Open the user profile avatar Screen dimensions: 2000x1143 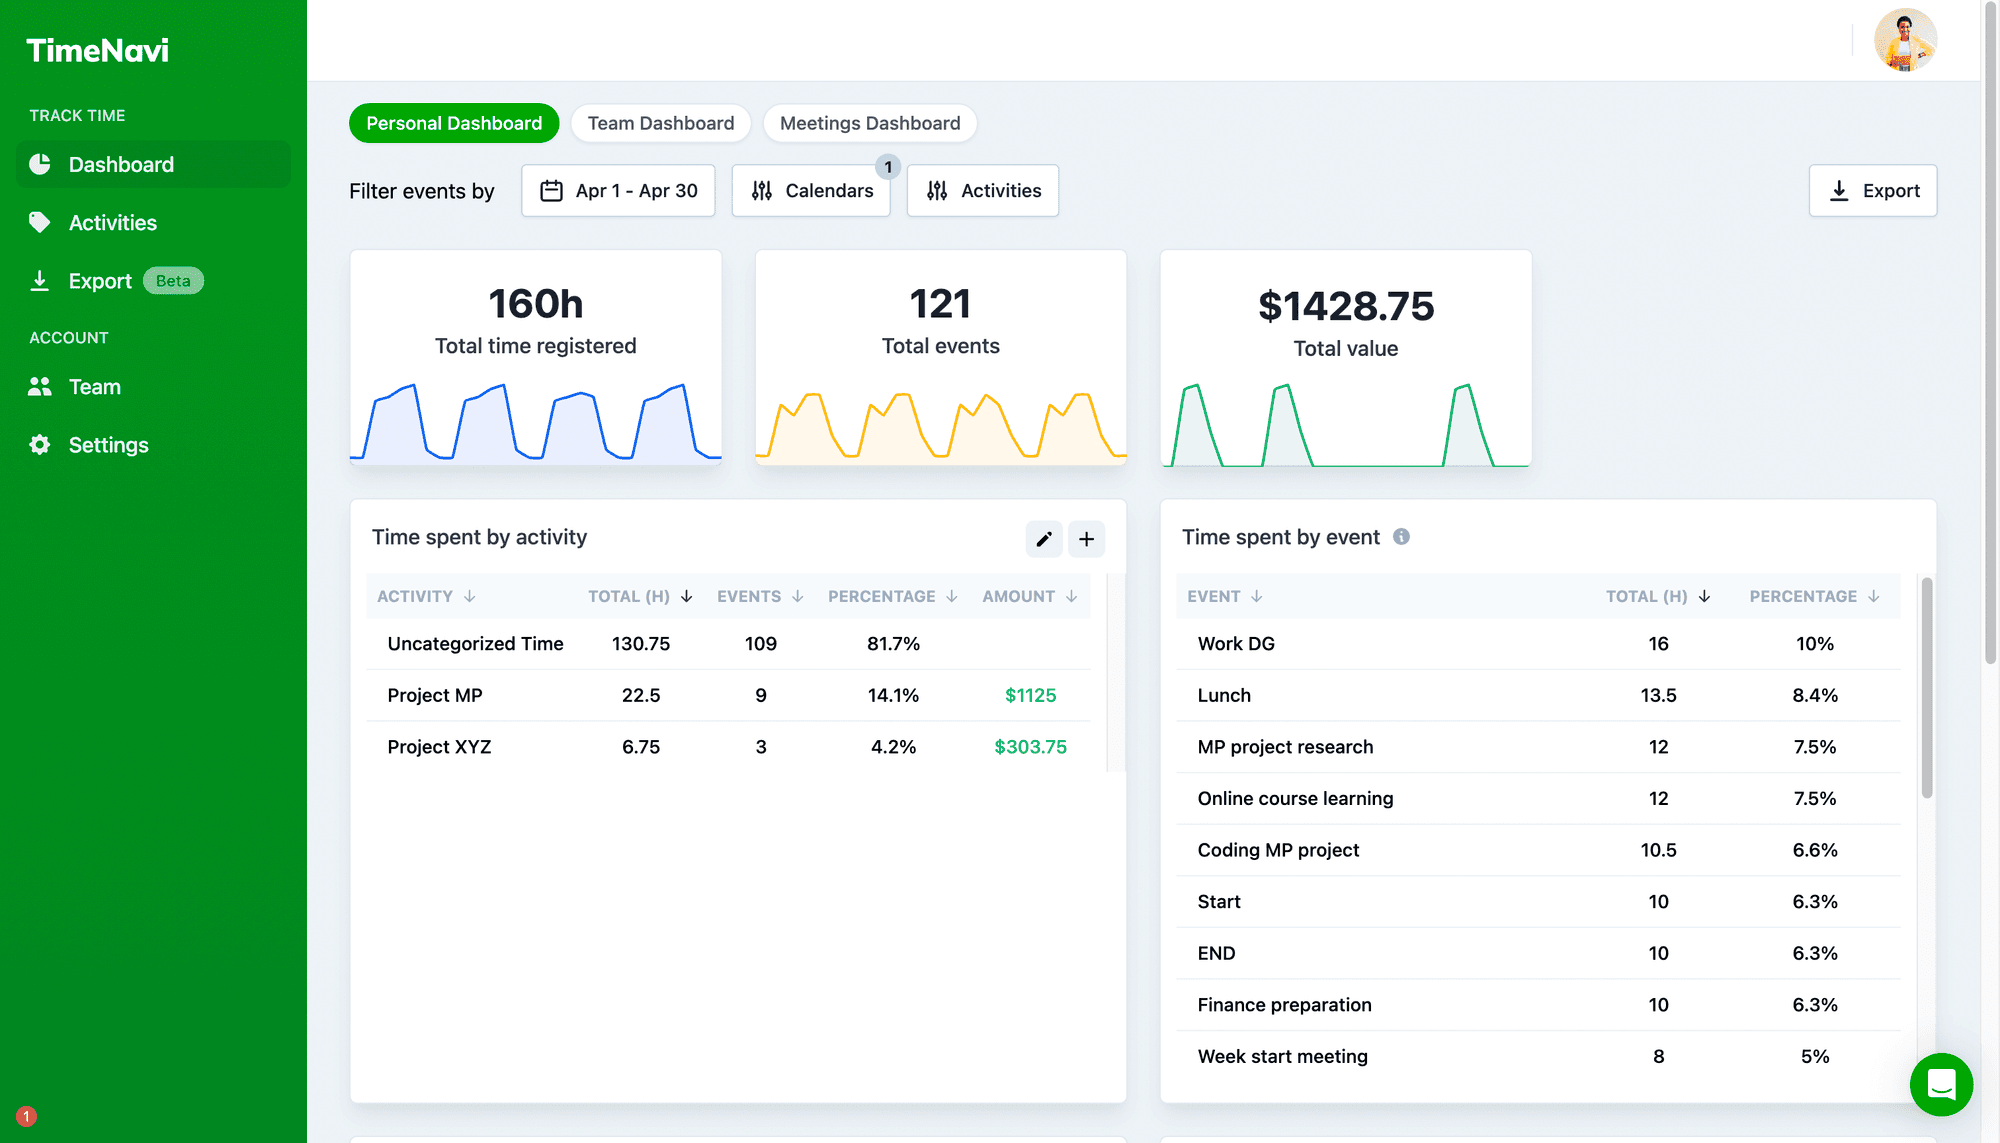click(x=1905, y=40)
